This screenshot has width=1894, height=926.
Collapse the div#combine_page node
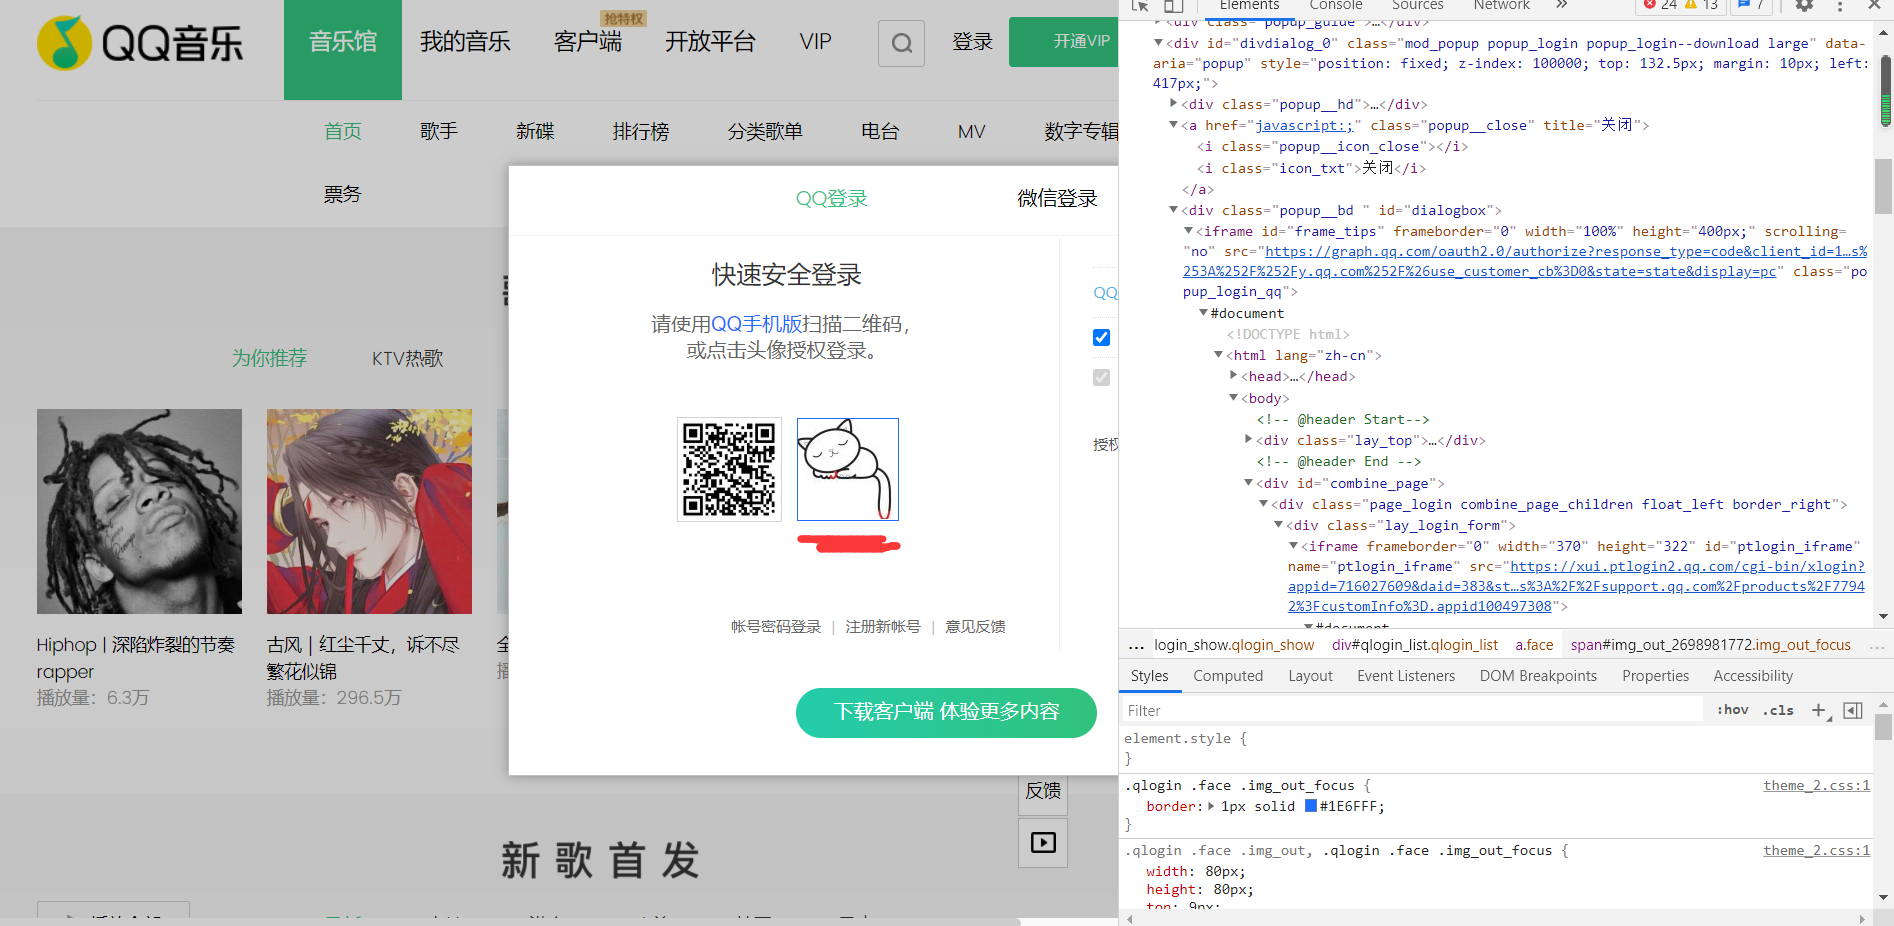tap(1248, 483)
